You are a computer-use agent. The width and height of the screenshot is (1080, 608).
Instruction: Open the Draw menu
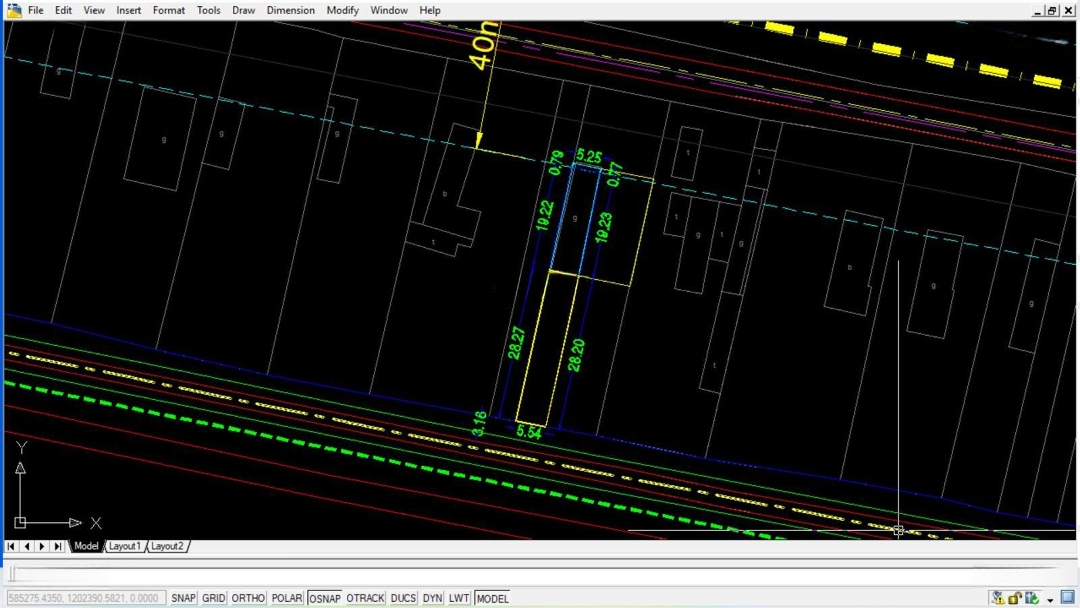pos(243,10)
